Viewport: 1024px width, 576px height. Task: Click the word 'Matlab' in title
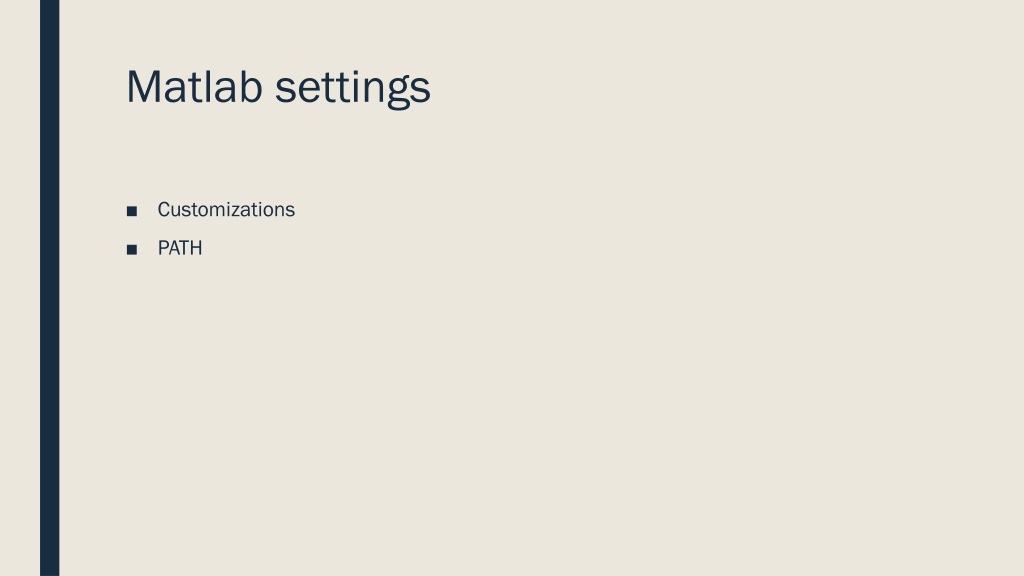(x=194, y=86)
